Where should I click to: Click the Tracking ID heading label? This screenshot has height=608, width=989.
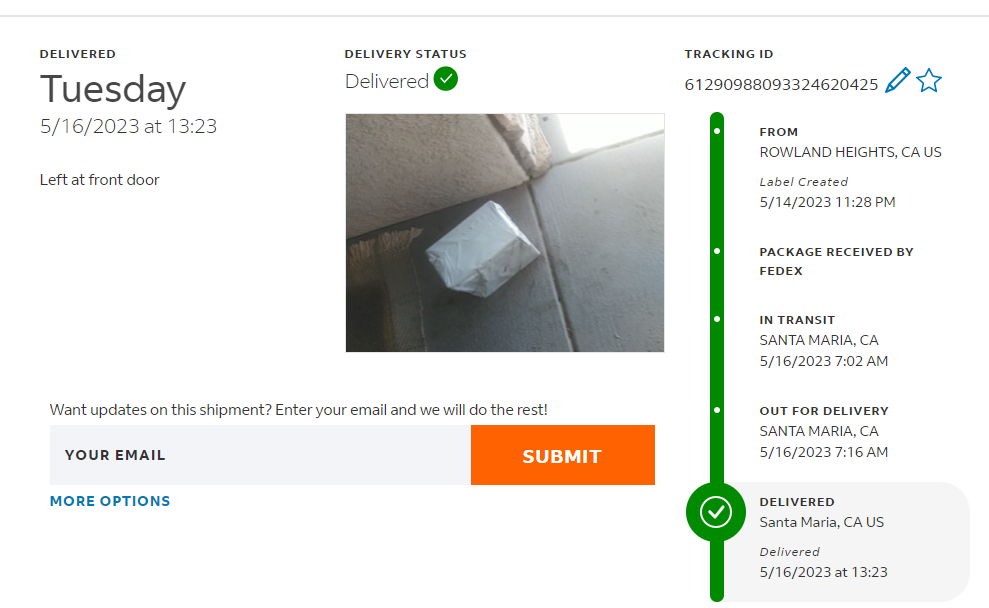point(729,54)
